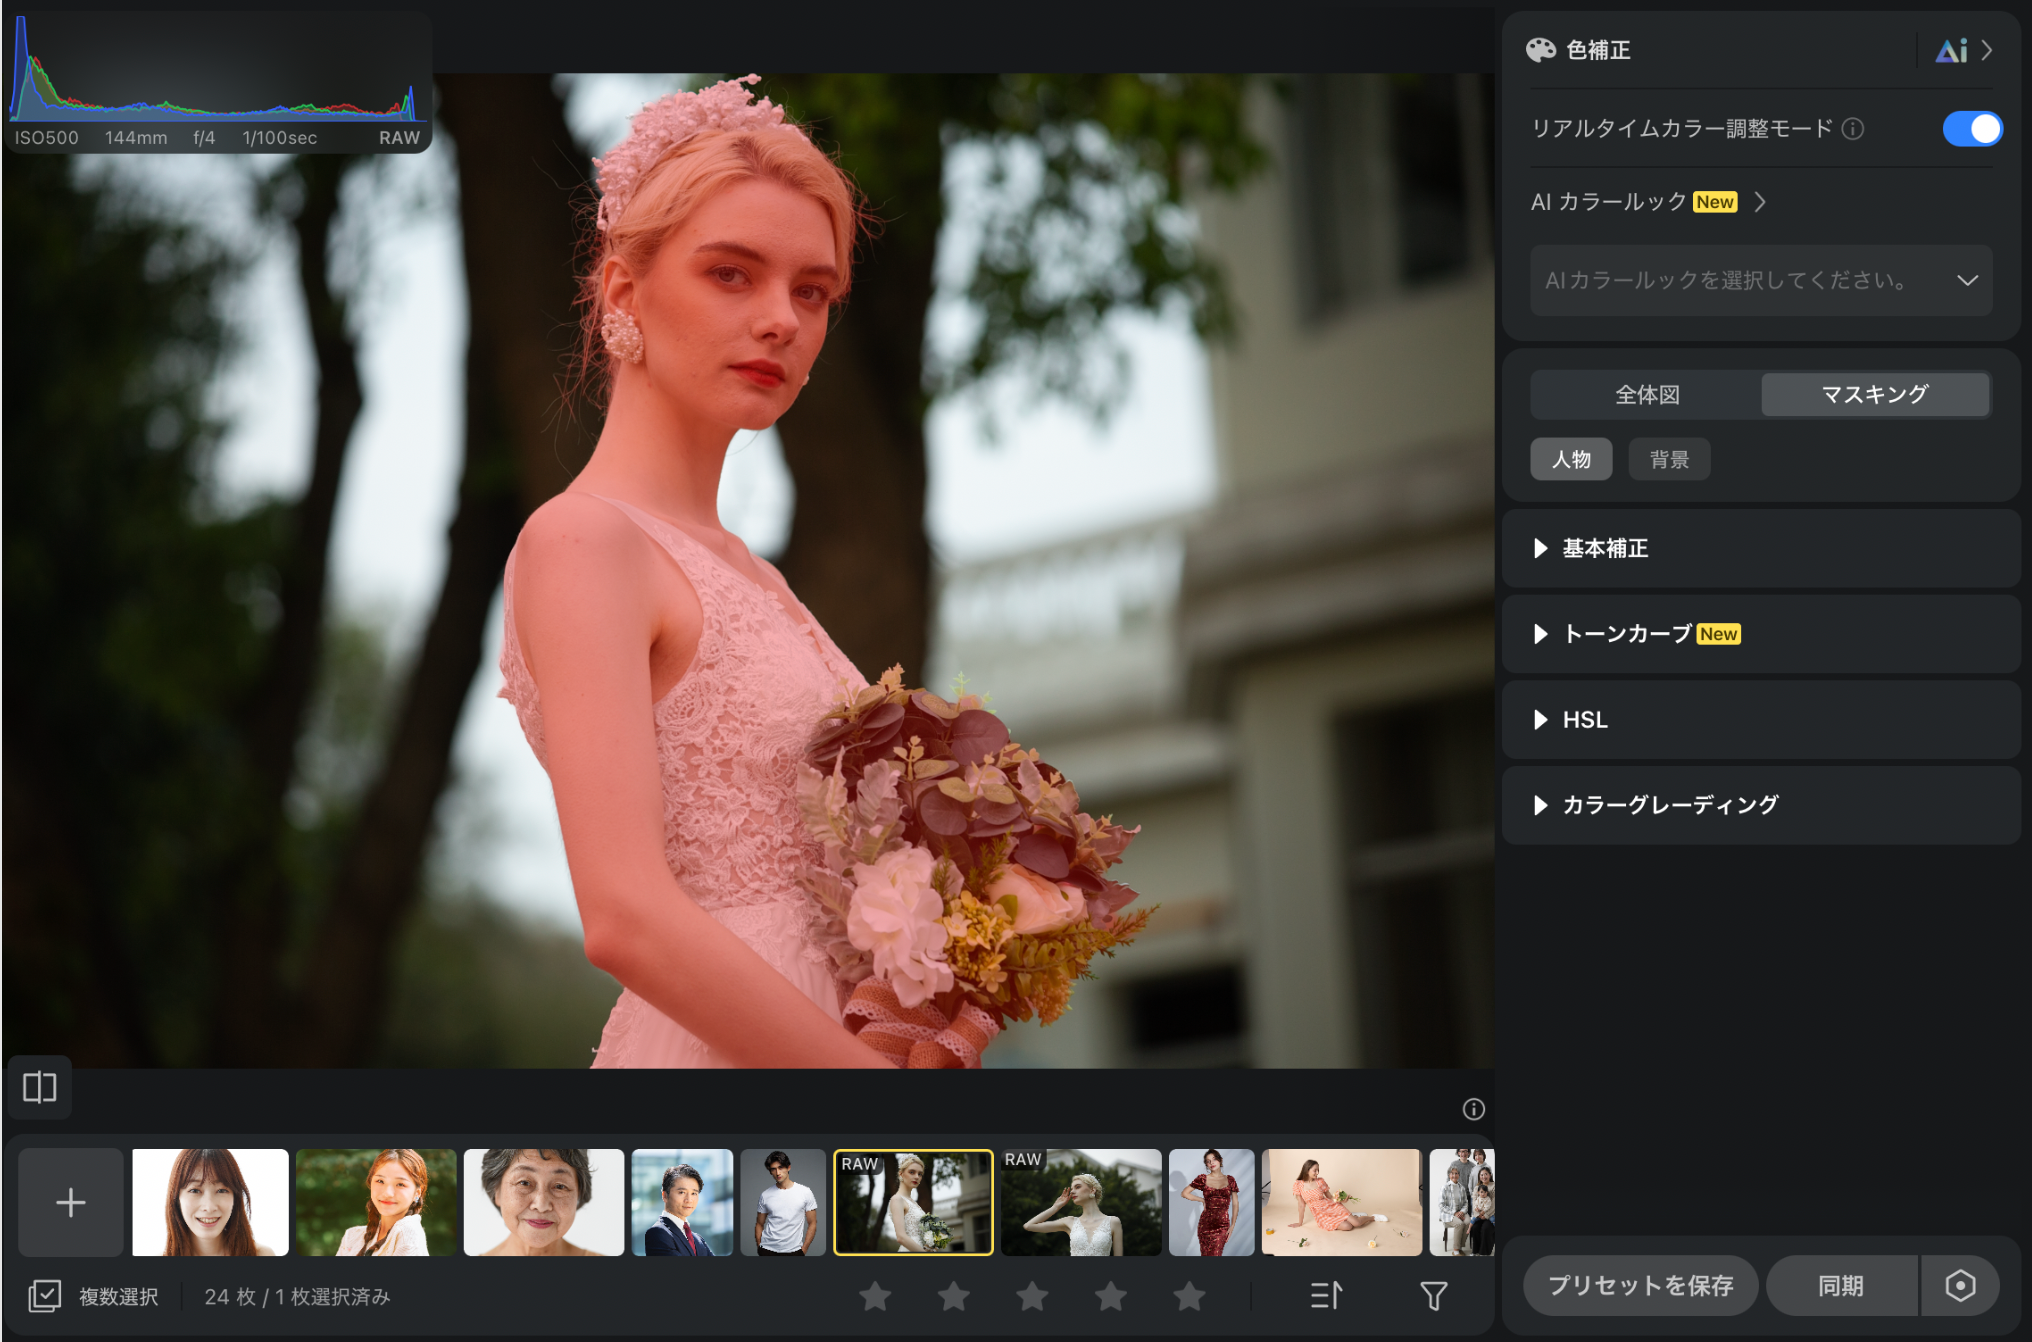
Task: Select the woman in garden thumbnail
Action: (x=376, y=1202)
